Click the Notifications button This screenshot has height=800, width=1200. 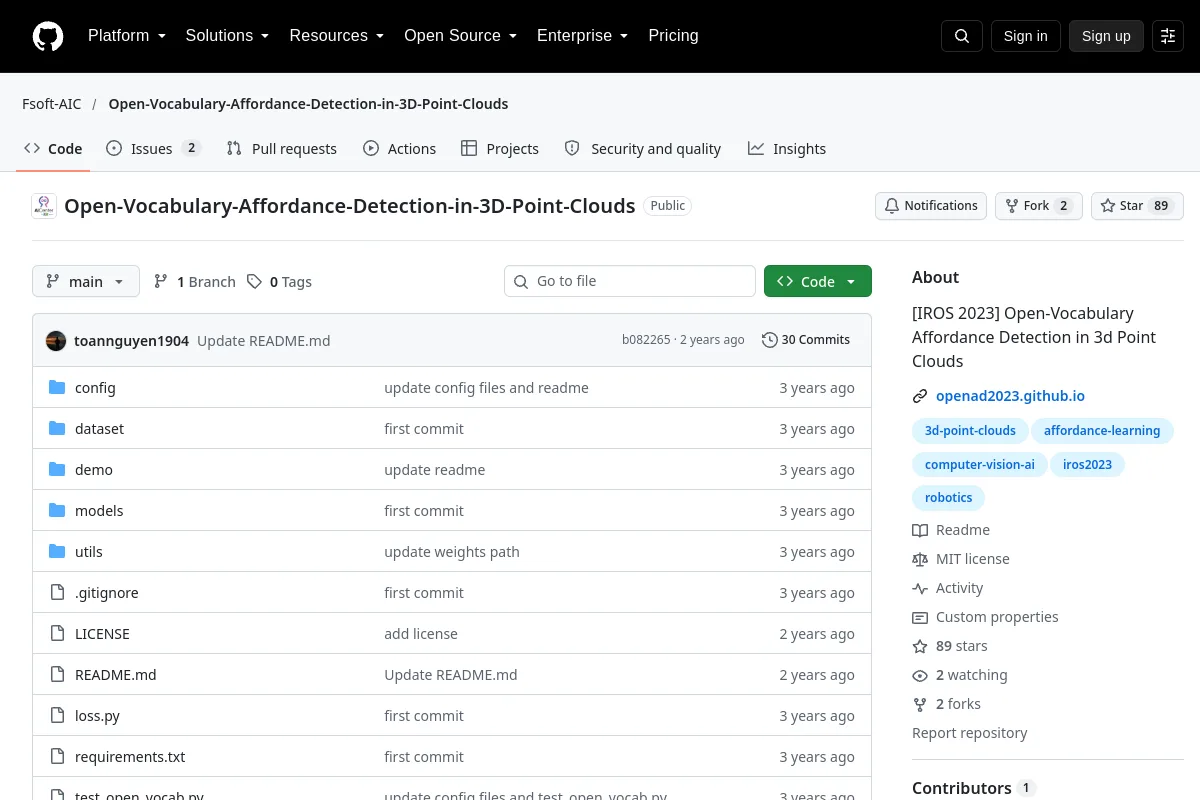(x=931, y=206)
